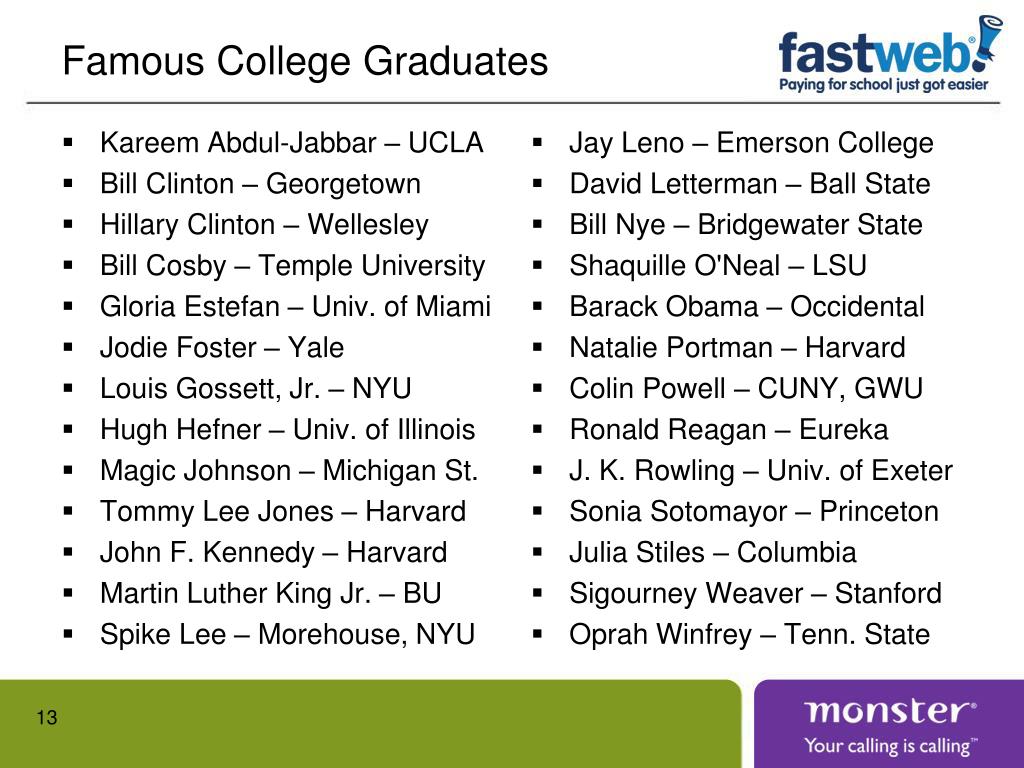Click the bullet beside Hillary Clinton
The height and width of the screenshot is (768, 1024).
click(69, 225)
